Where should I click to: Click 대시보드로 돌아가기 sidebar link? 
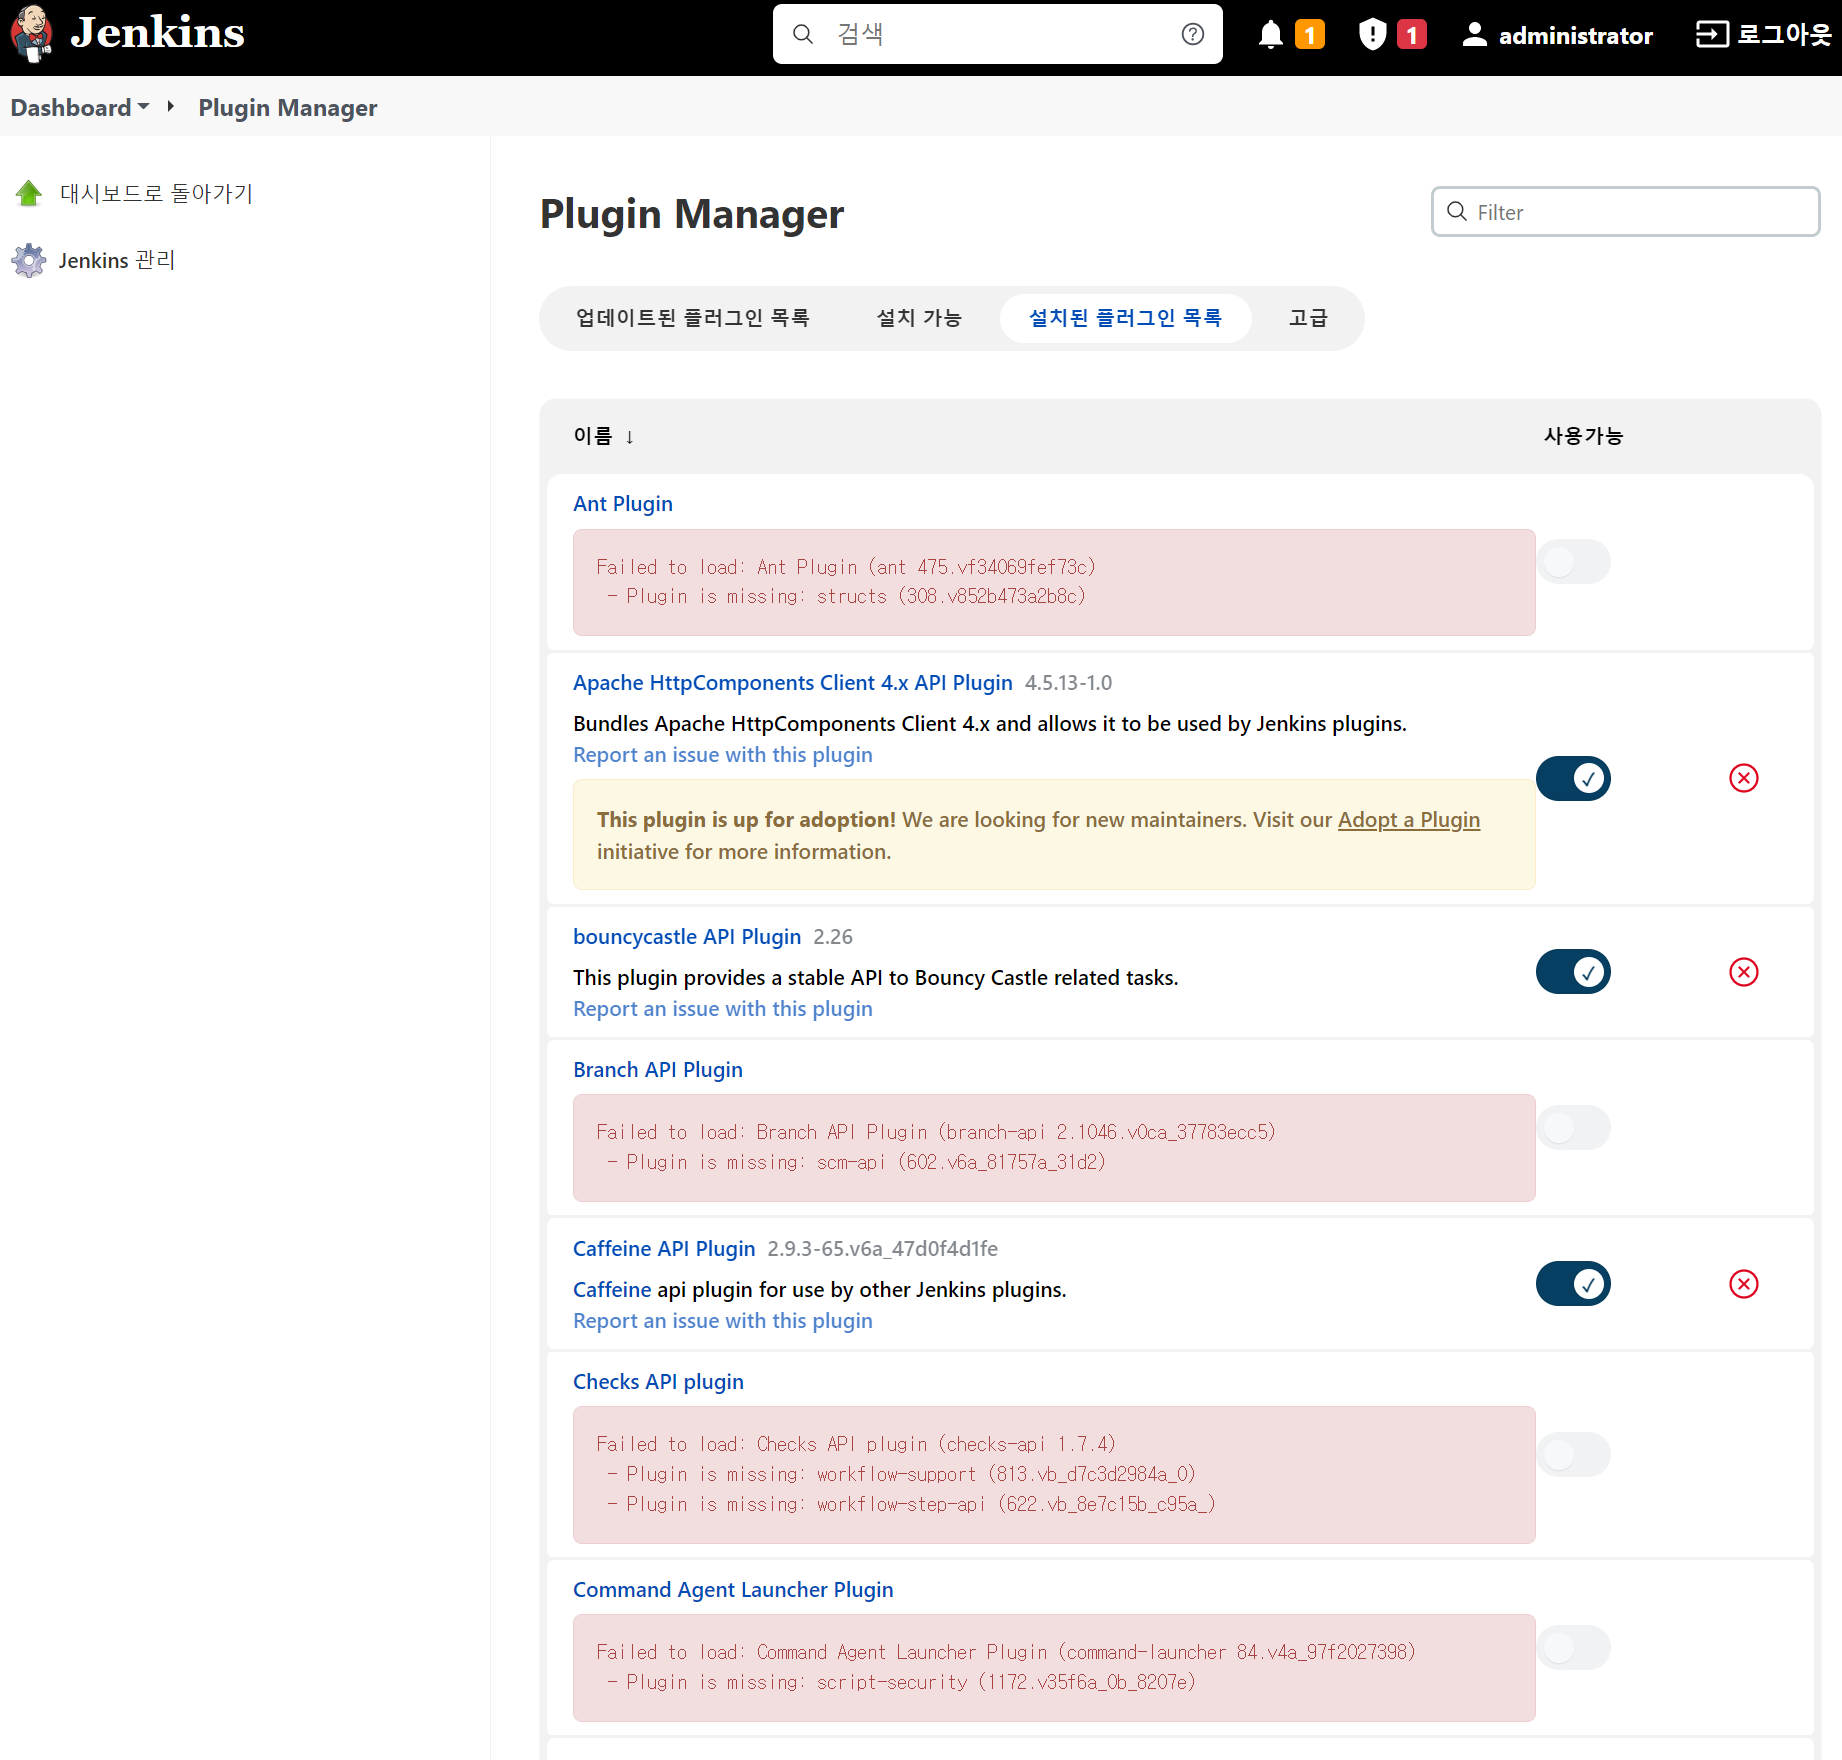[x=157, y=193]
